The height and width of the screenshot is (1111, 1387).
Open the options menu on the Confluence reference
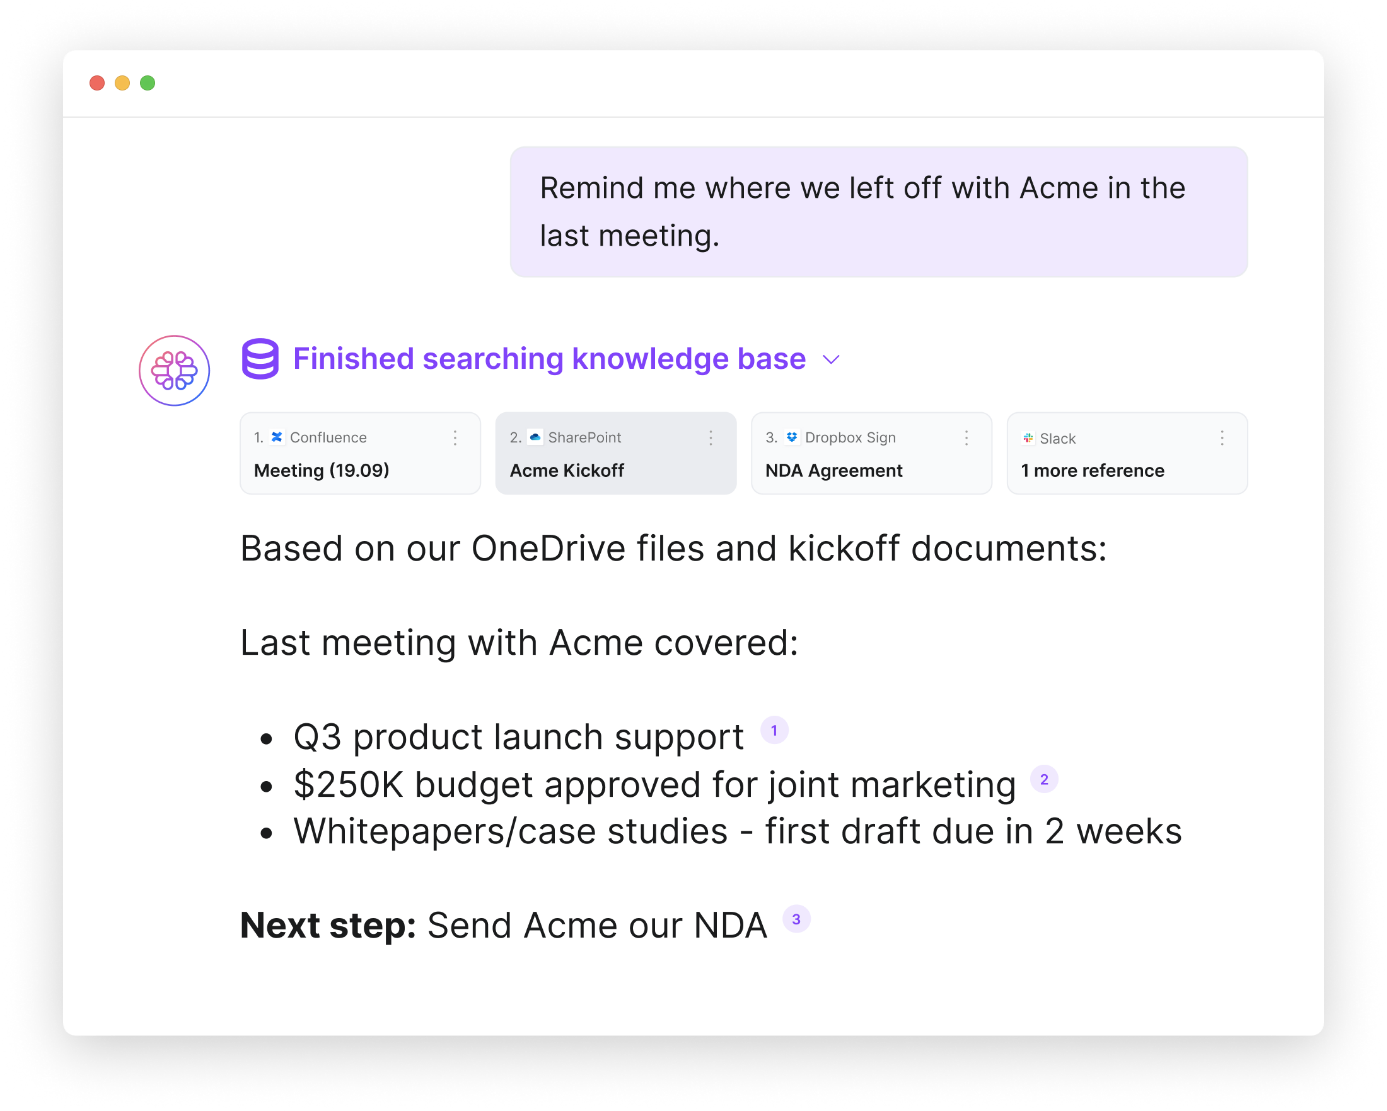(455, 437)
